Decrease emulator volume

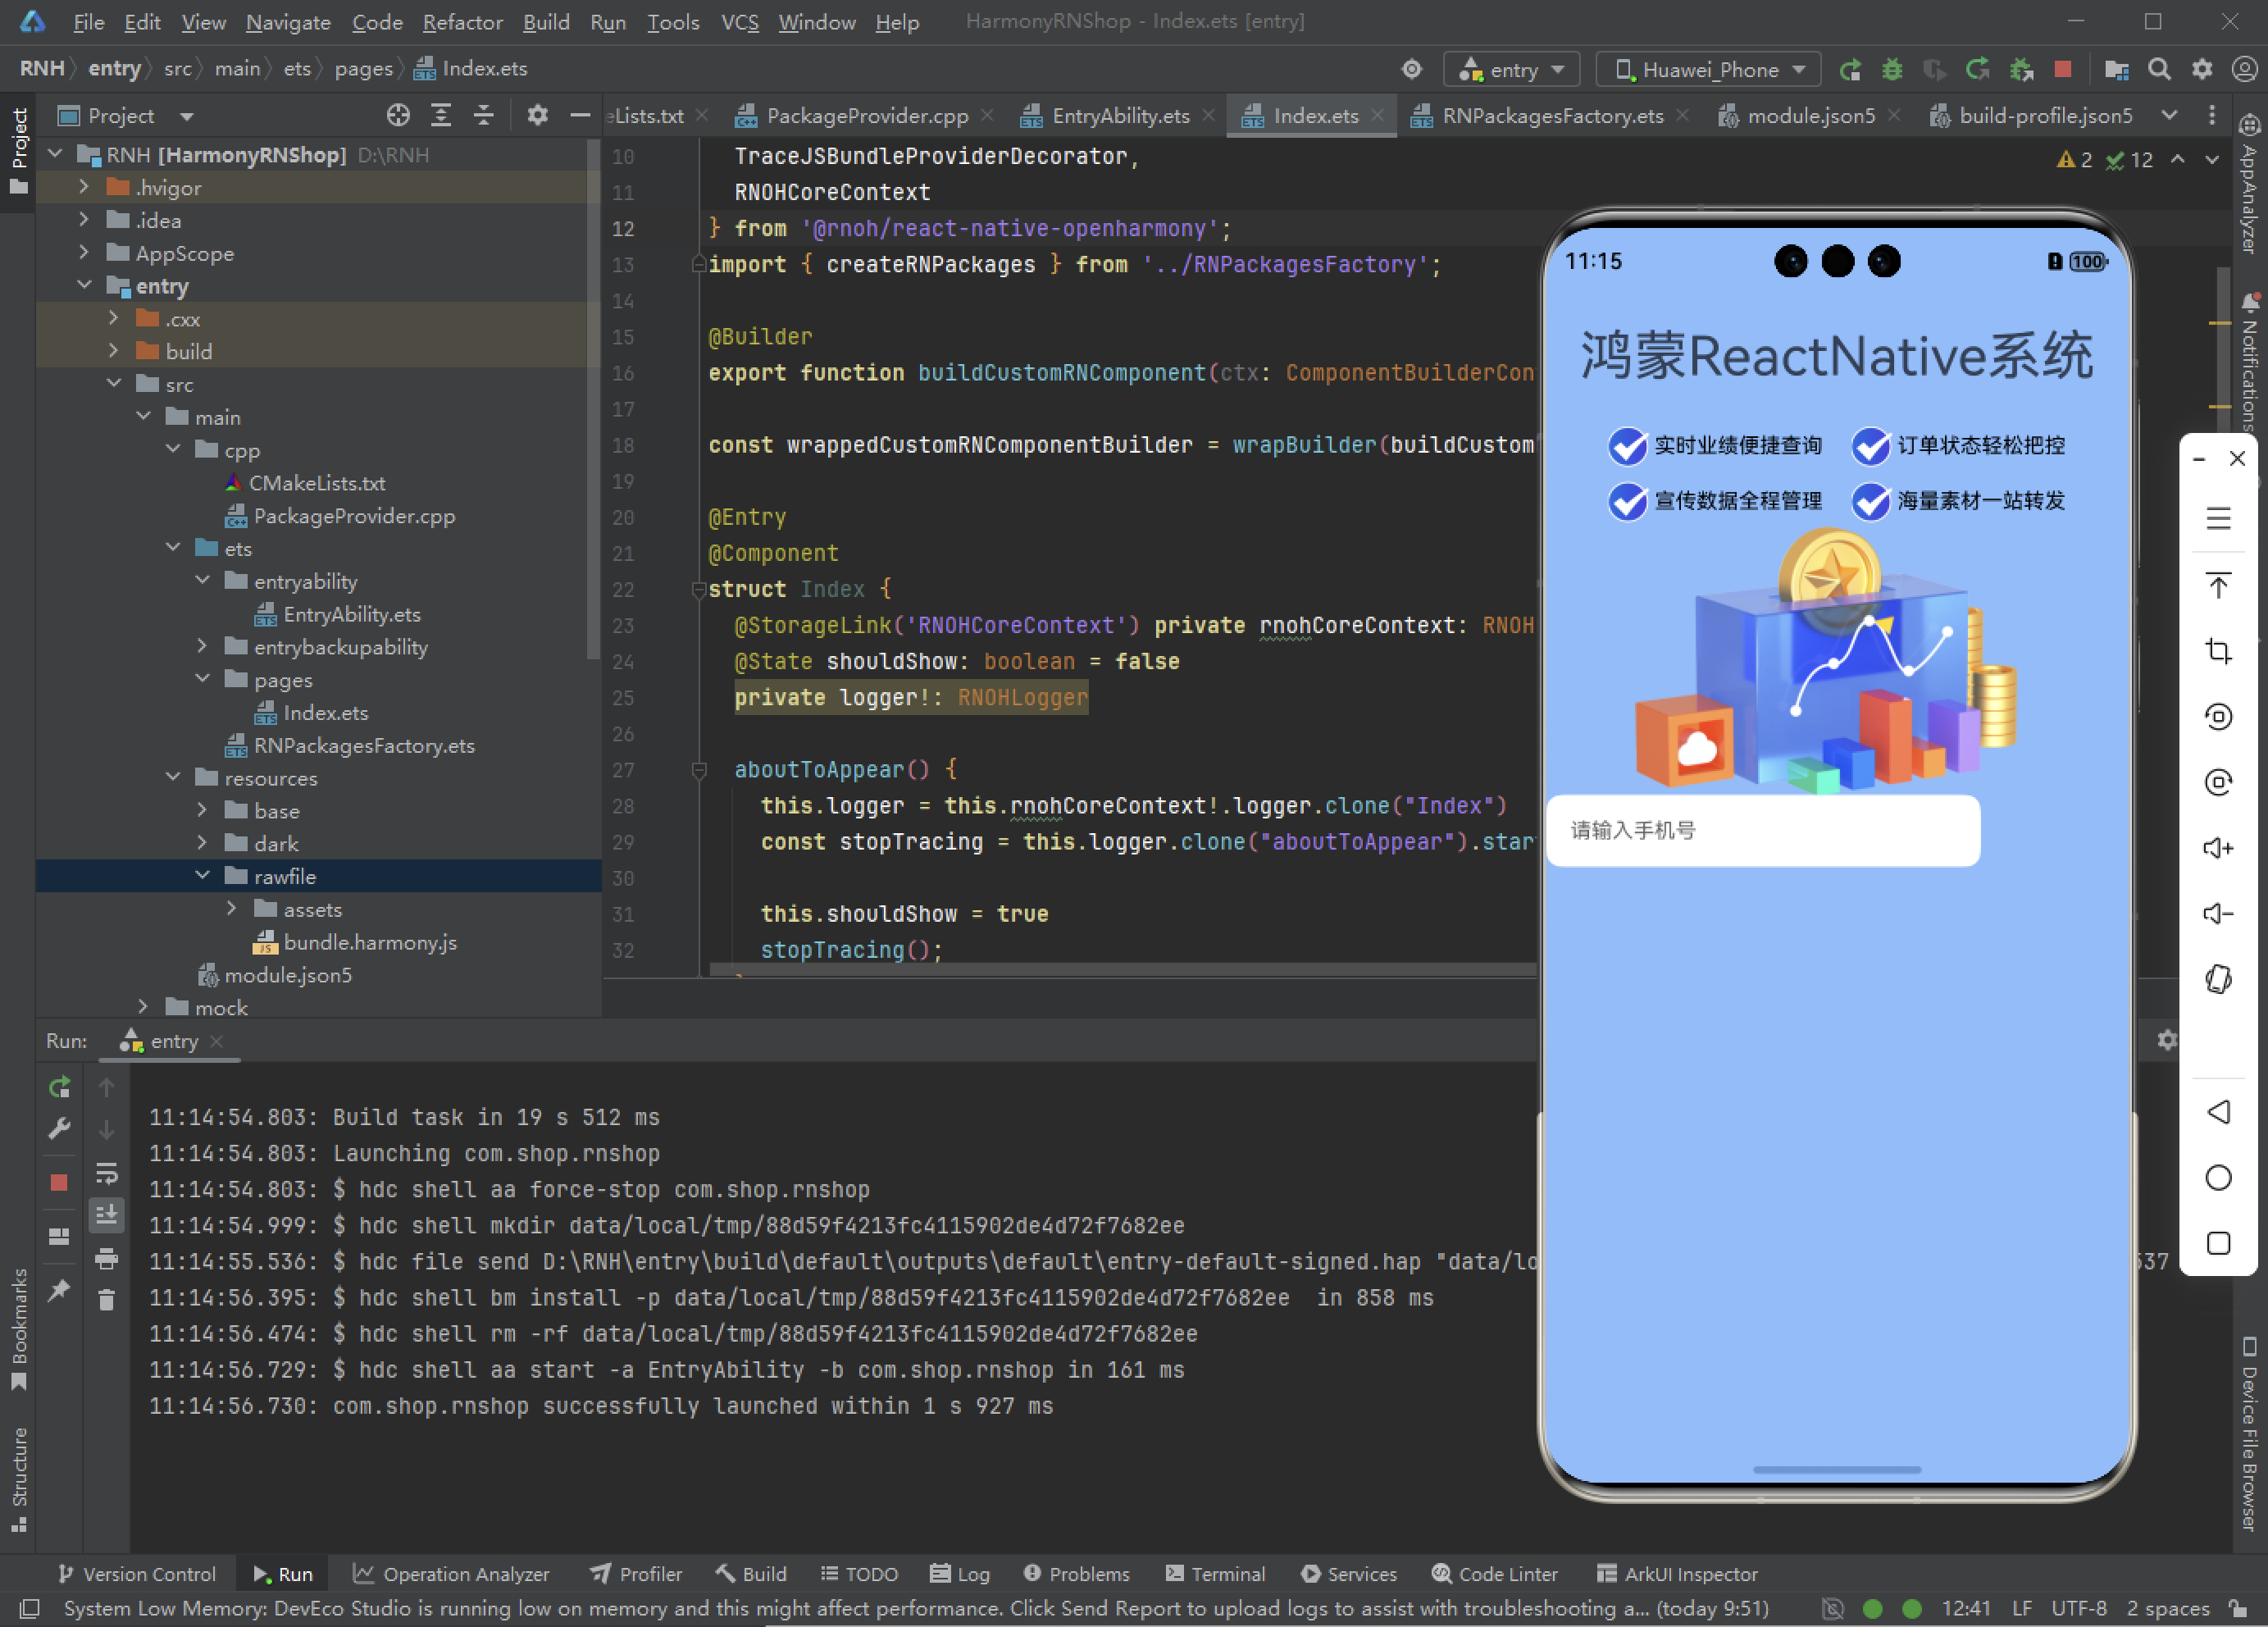2219,914
